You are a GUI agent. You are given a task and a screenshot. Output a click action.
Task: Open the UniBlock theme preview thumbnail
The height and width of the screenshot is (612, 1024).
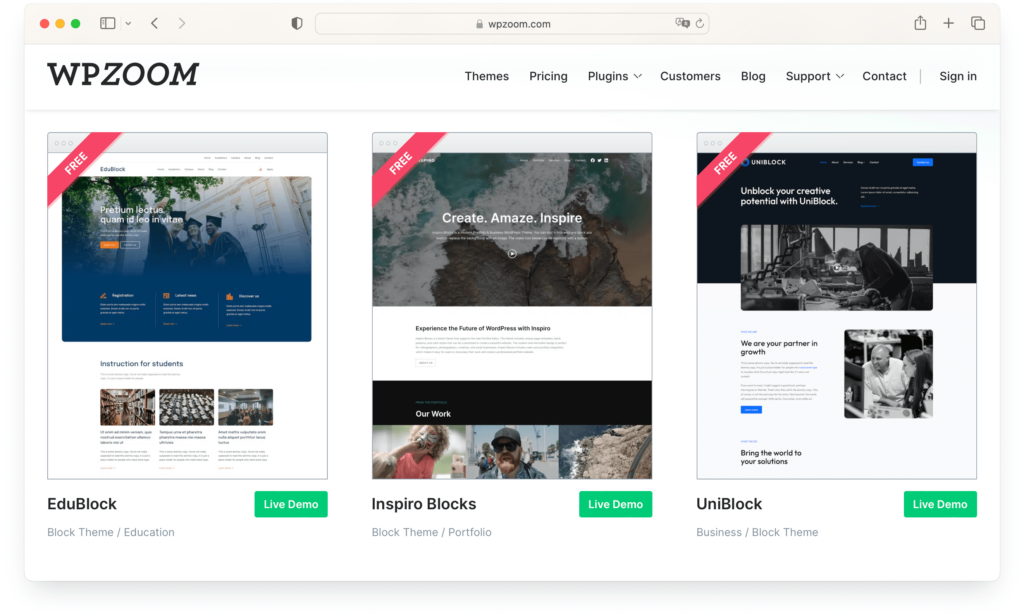point(837,306)
